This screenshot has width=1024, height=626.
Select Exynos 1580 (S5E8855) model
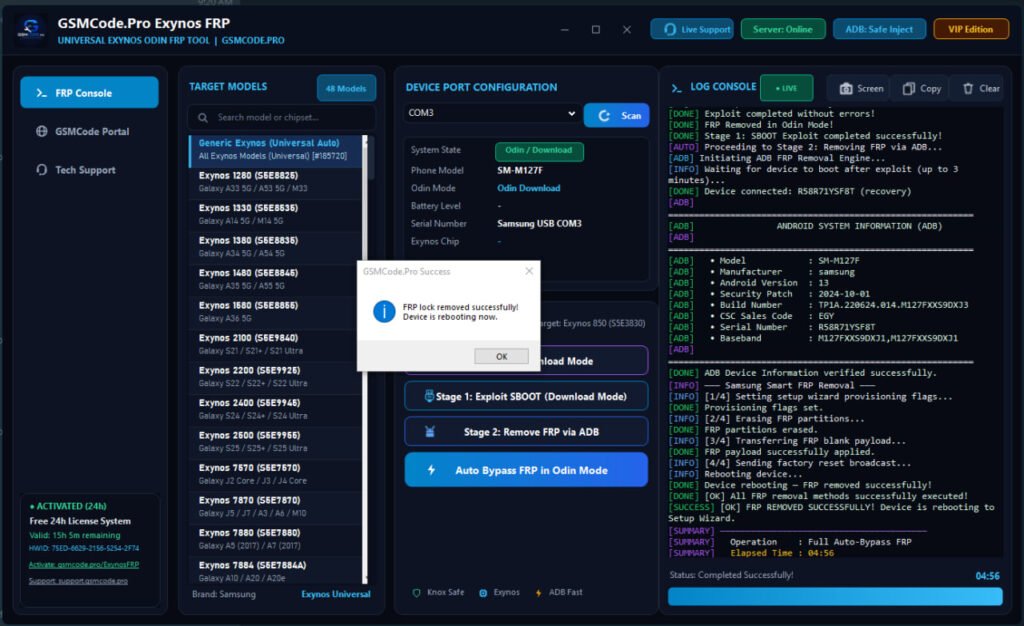point(276,312)
